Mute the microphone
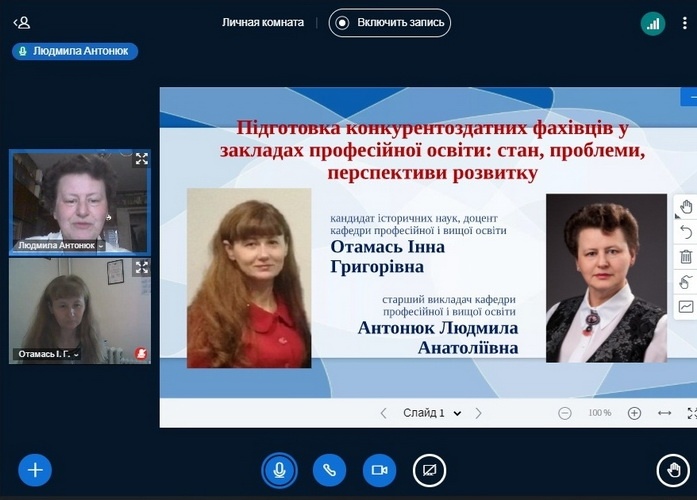The width and height of the screenshot is (697, 500). click(x=279, y=470)
